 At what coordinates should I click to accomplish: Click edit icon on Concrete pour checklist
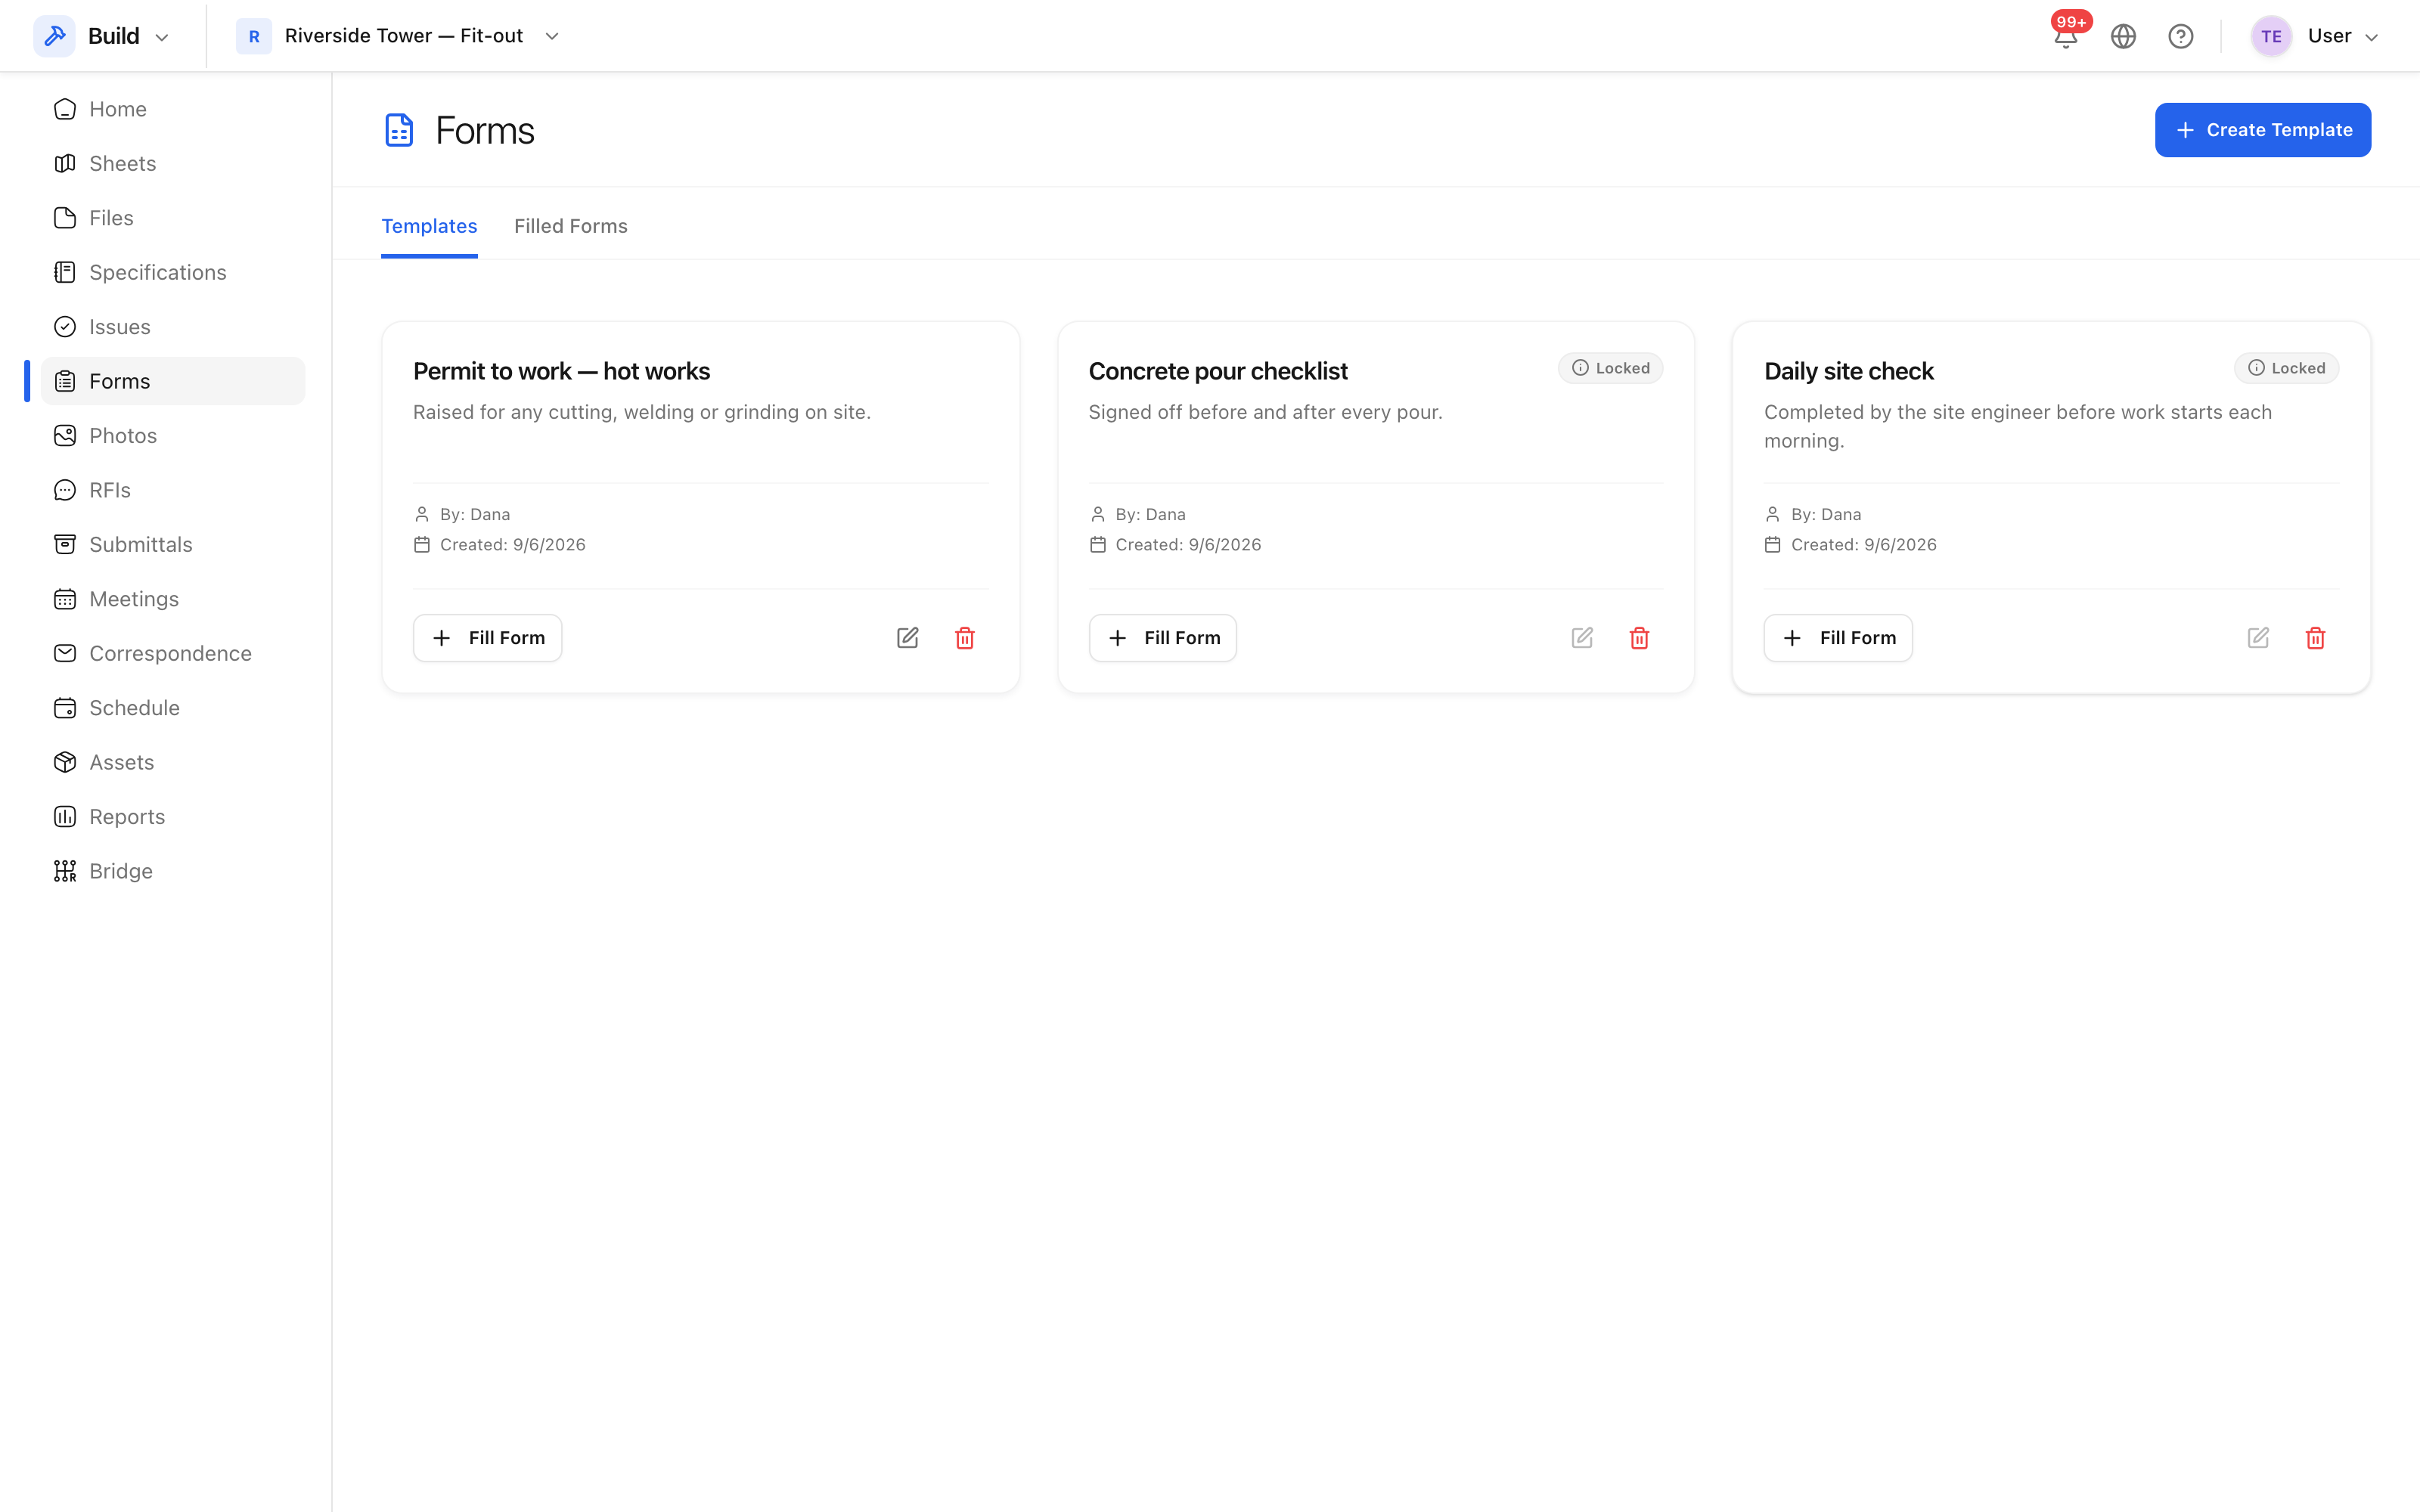(x=1582, y=638)
